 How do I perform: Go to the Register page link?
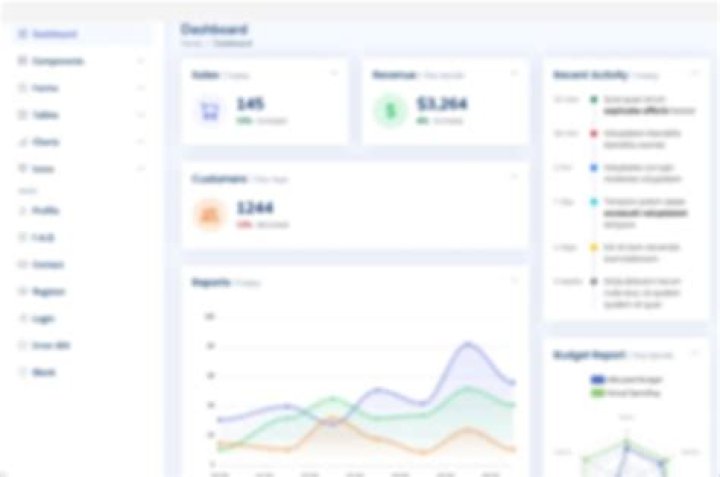tap(48, 292)
